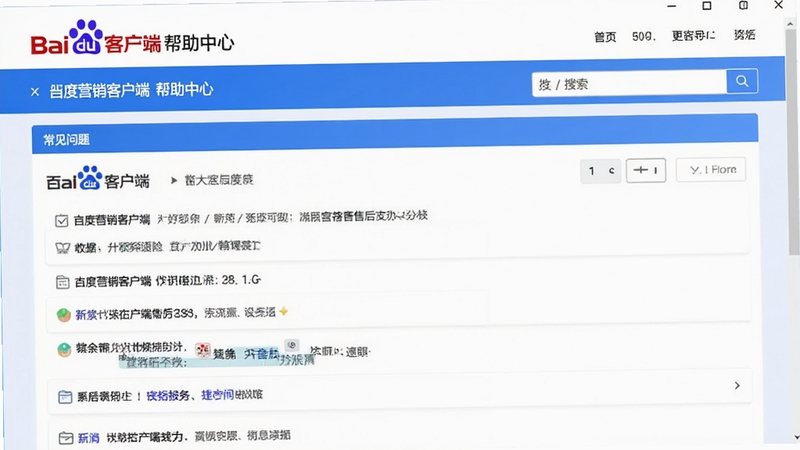The width and height of the screenshot is (800, 450).
Task: Open the blue 新消 link
Action: 88,438
